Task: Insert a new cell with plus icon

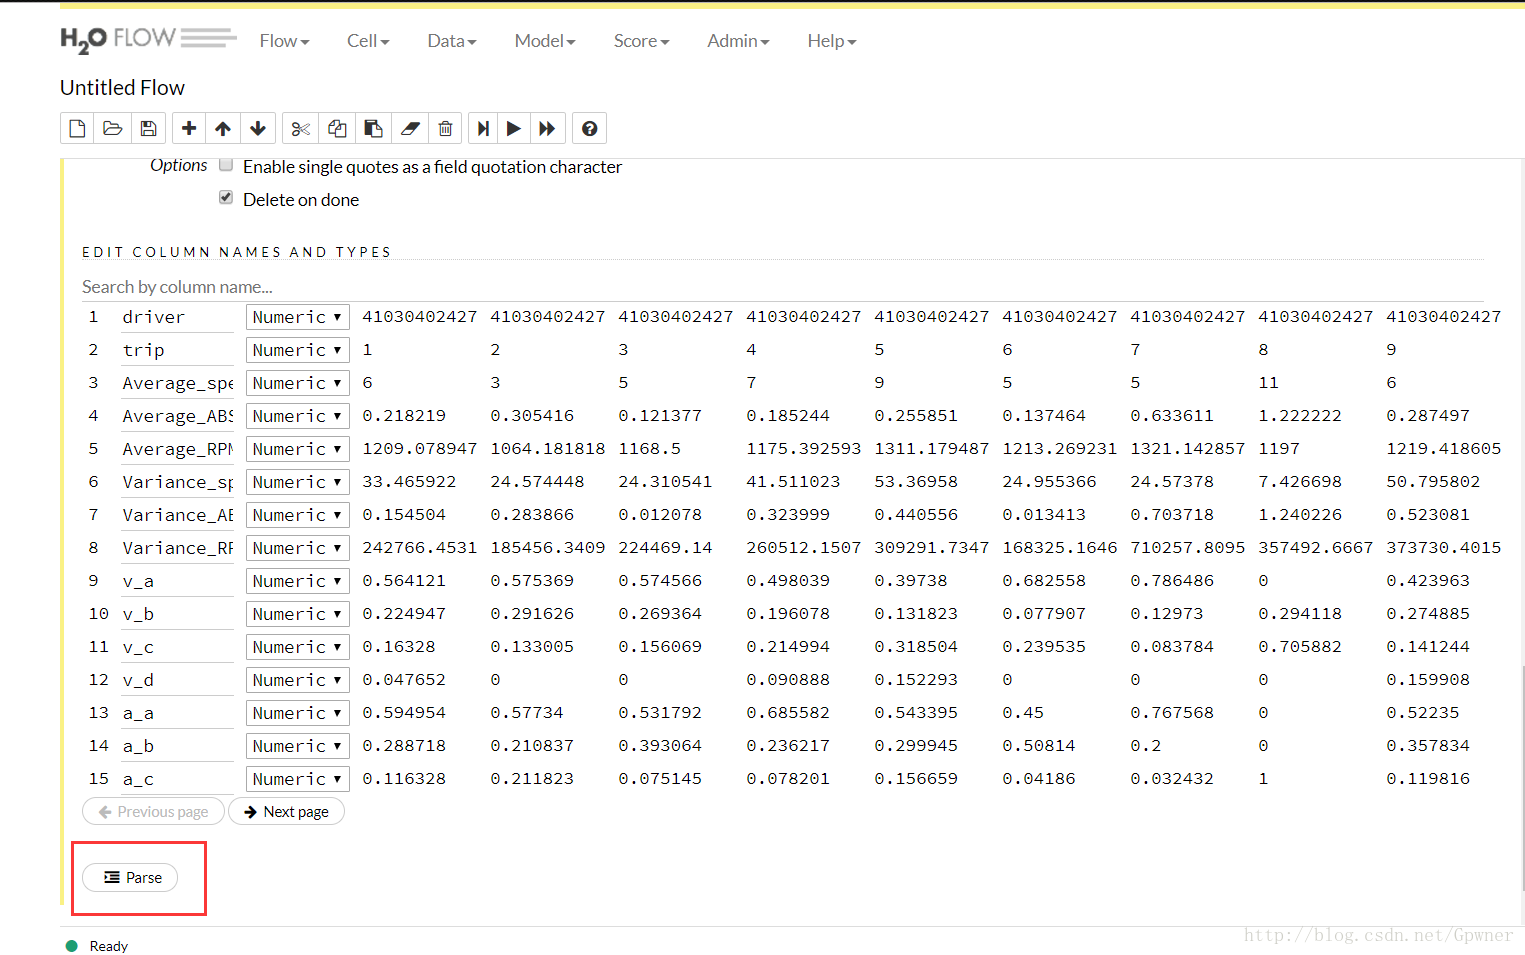Action: click(x=189, y=128)
